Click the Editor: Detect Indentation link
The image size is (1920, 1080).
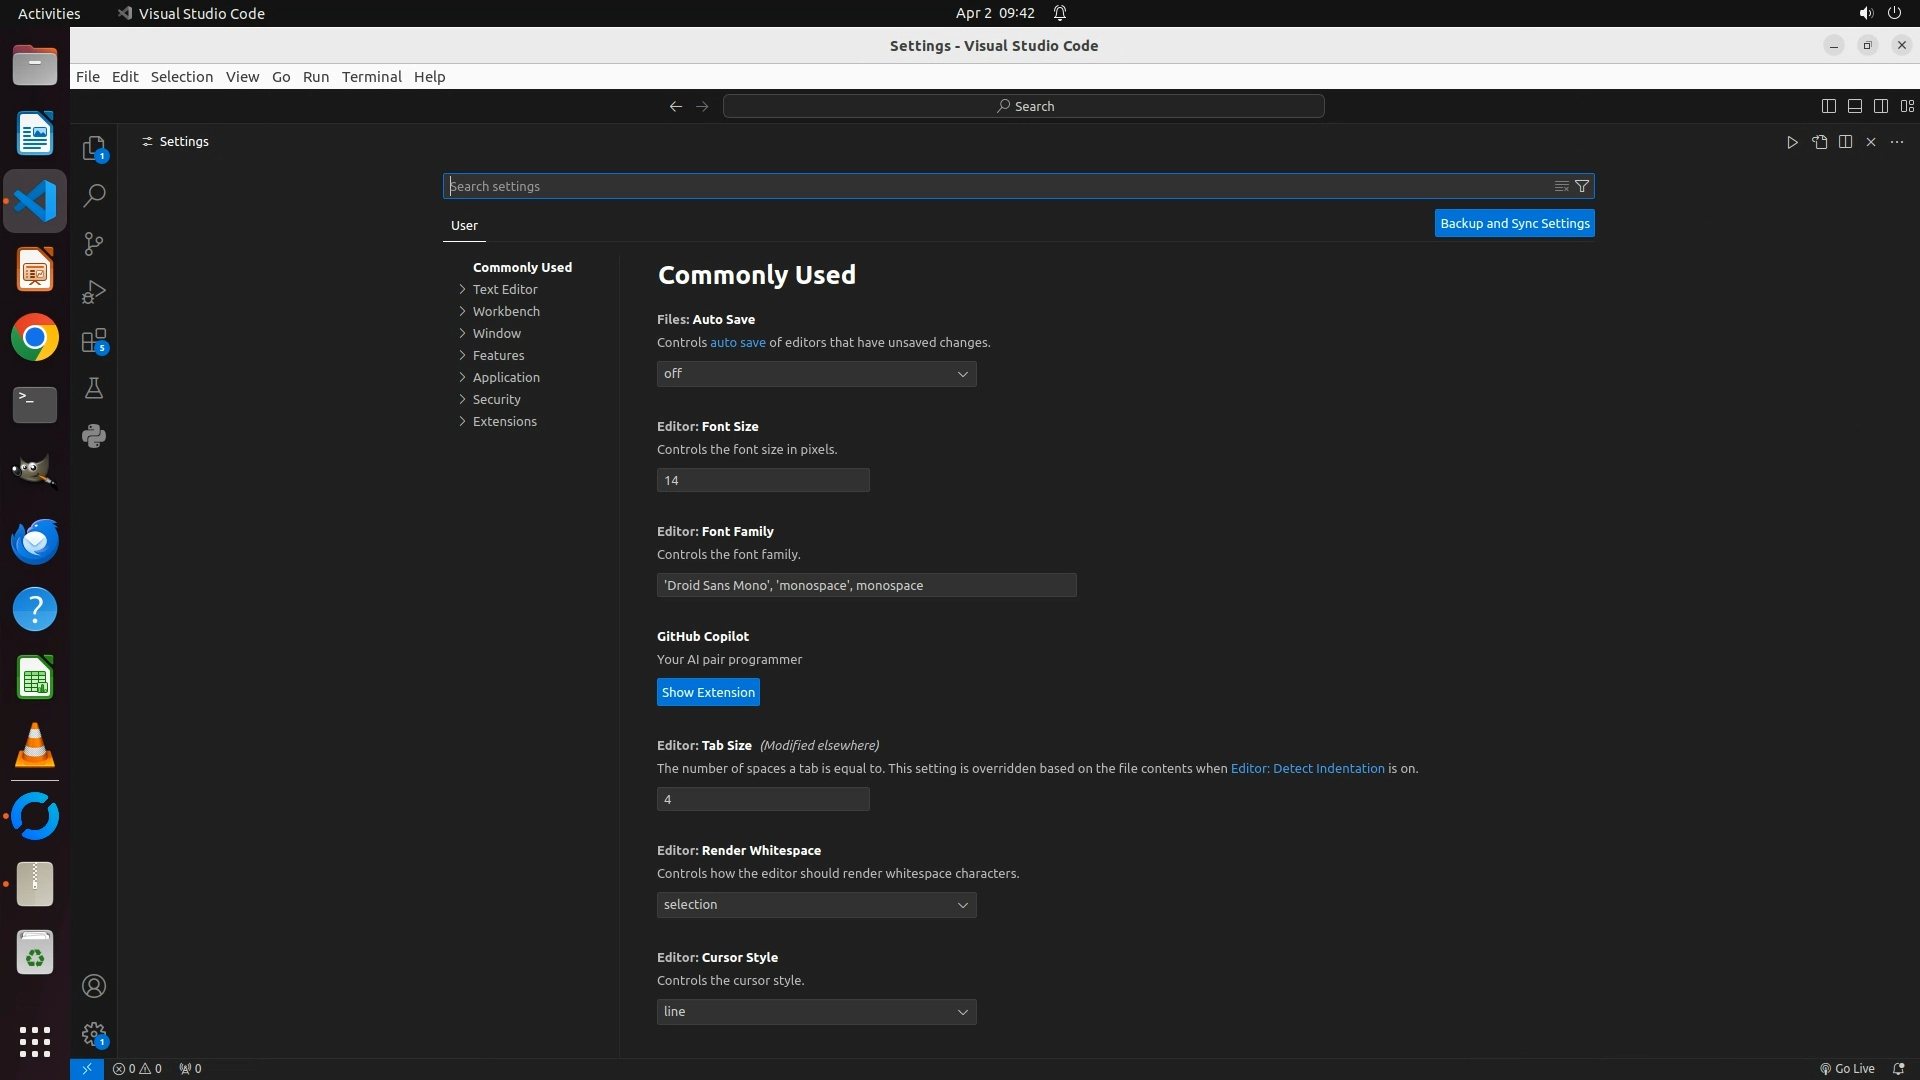(1307, 768)
